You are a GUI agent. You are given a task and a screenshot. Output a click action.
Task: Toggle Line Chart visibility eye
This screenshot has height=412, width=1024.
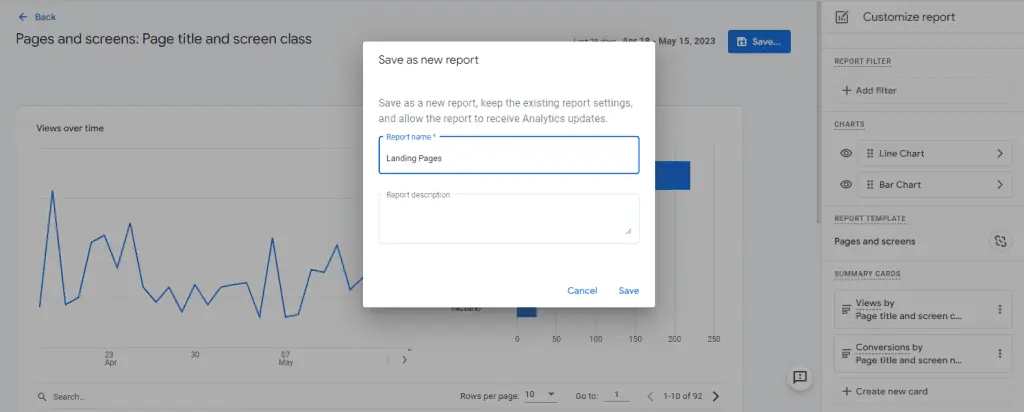(x=845, y=154)
